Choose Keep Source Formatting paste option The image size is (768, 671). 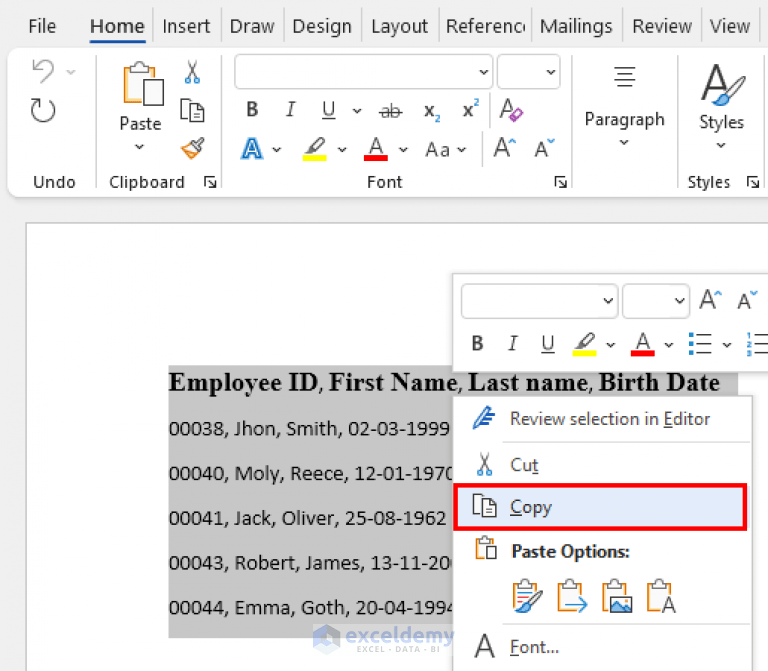click(x=527, y=596)
